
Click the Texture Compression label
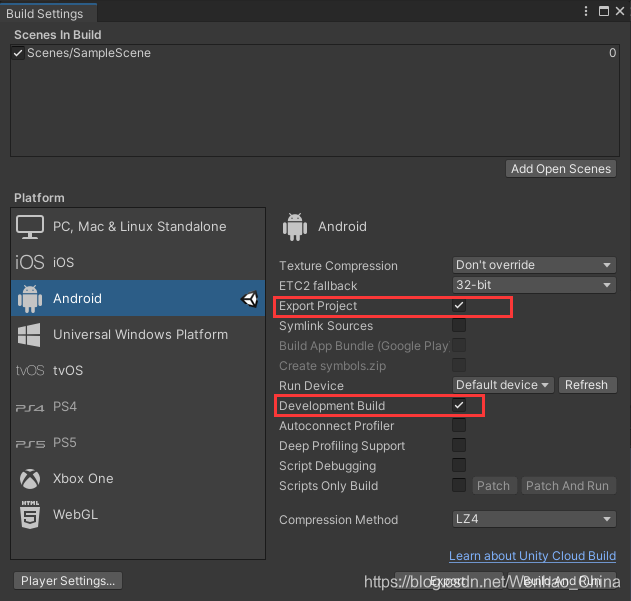[338, 266]
